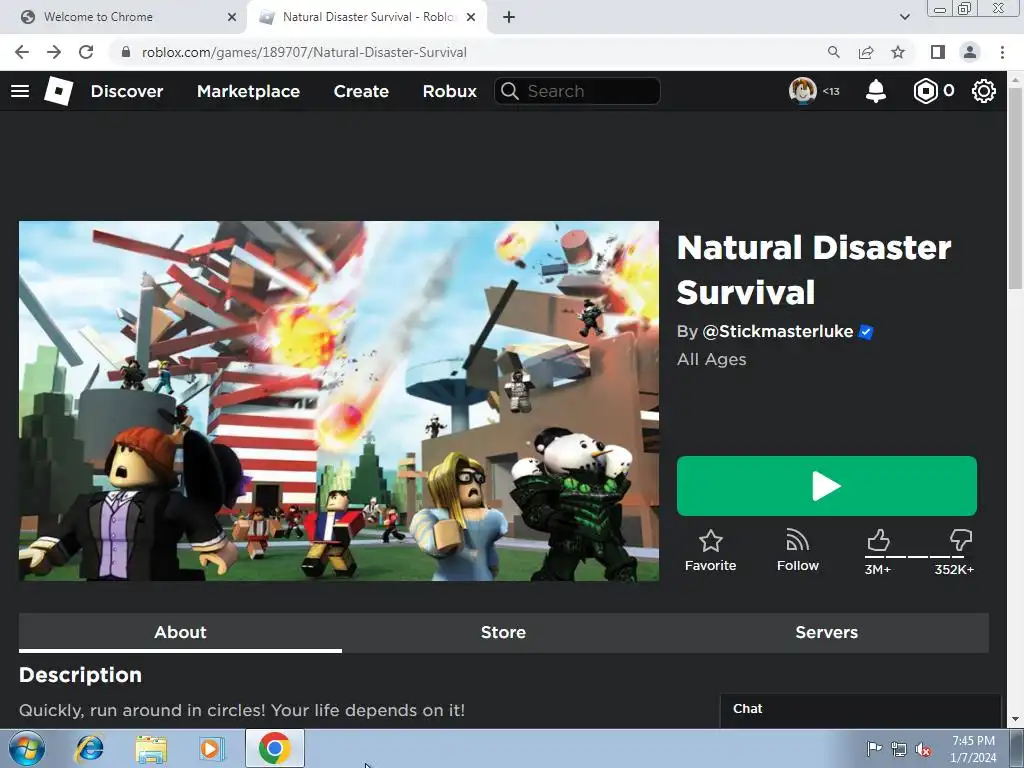1024x768 pixels.
Task: Switch to the Servers tab
Action: [827, 632]
